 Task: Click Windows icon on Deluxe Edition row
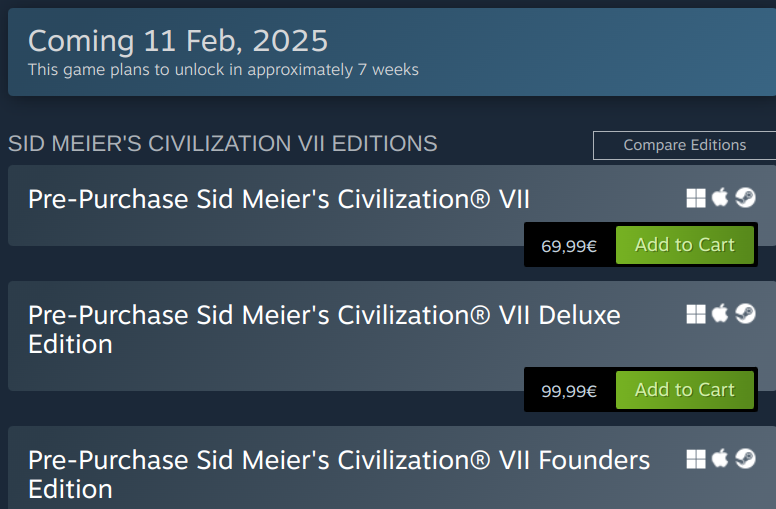pos(696,314)
